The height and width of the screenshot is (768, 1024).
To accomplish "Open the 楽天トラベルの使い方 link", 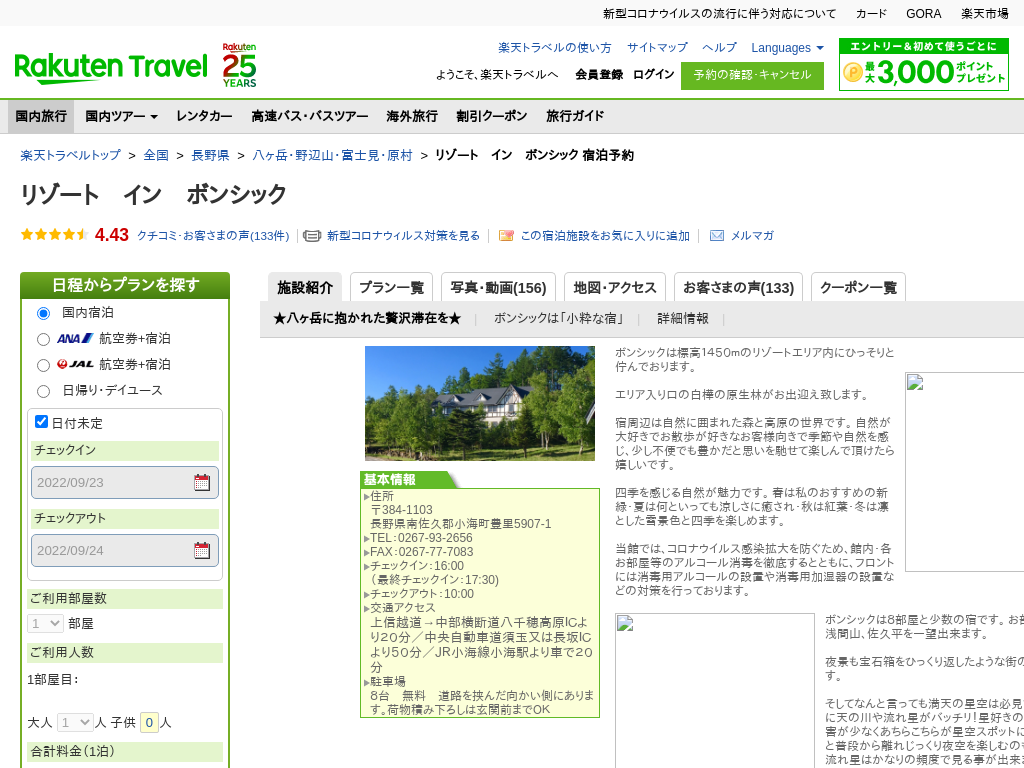I will coord(554,48).
